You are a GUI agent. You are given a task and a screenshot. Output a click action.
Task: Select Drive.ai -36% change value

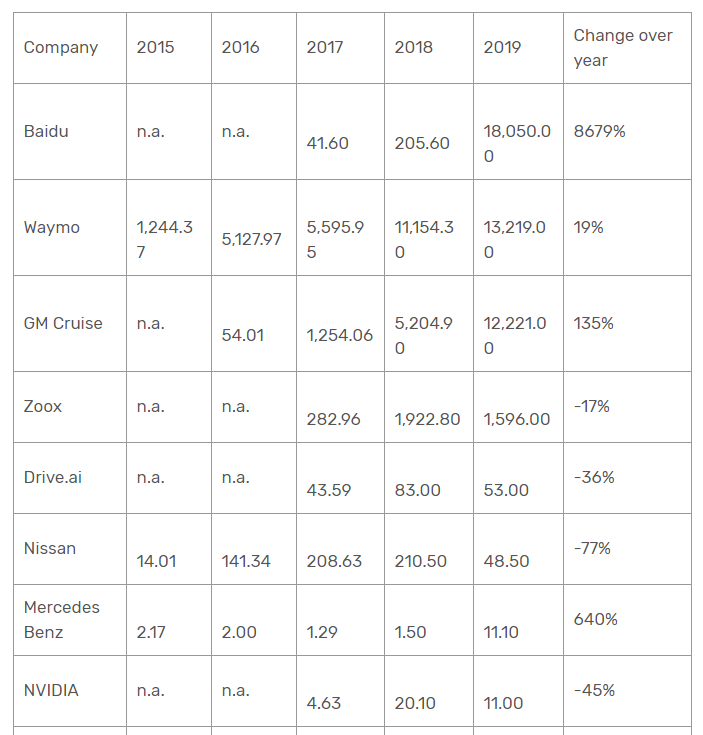(x=594, y=477)
